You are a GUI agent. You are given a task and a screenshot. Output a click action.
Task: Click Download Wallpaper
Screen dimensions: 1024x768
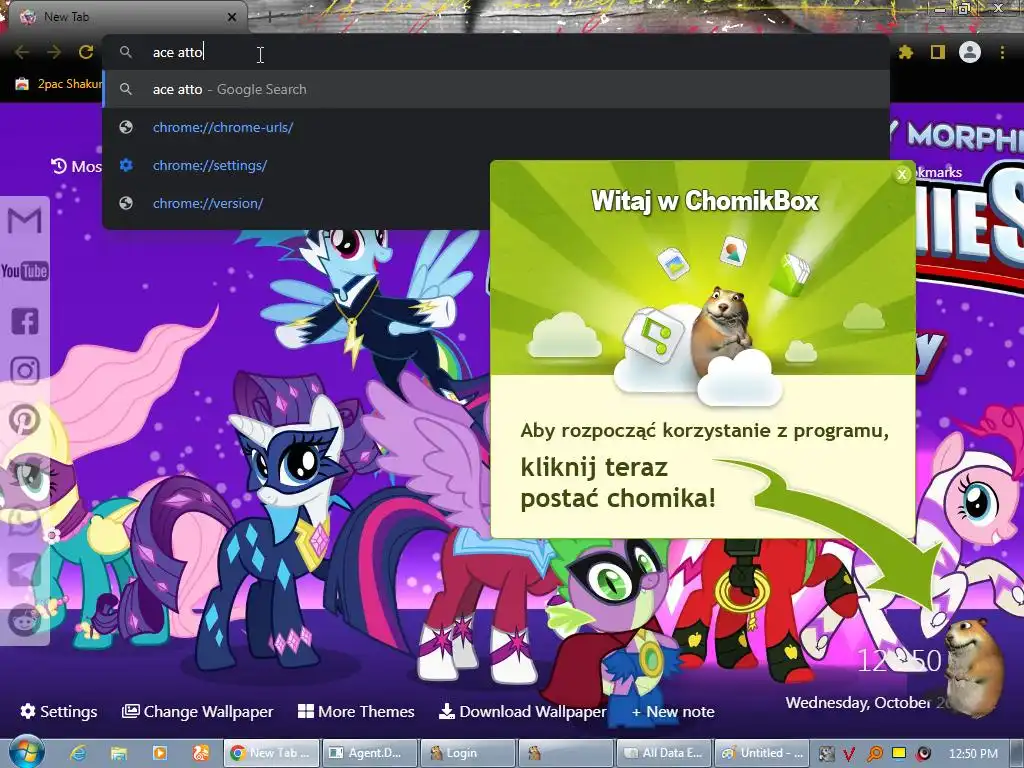tap(522, 711)
